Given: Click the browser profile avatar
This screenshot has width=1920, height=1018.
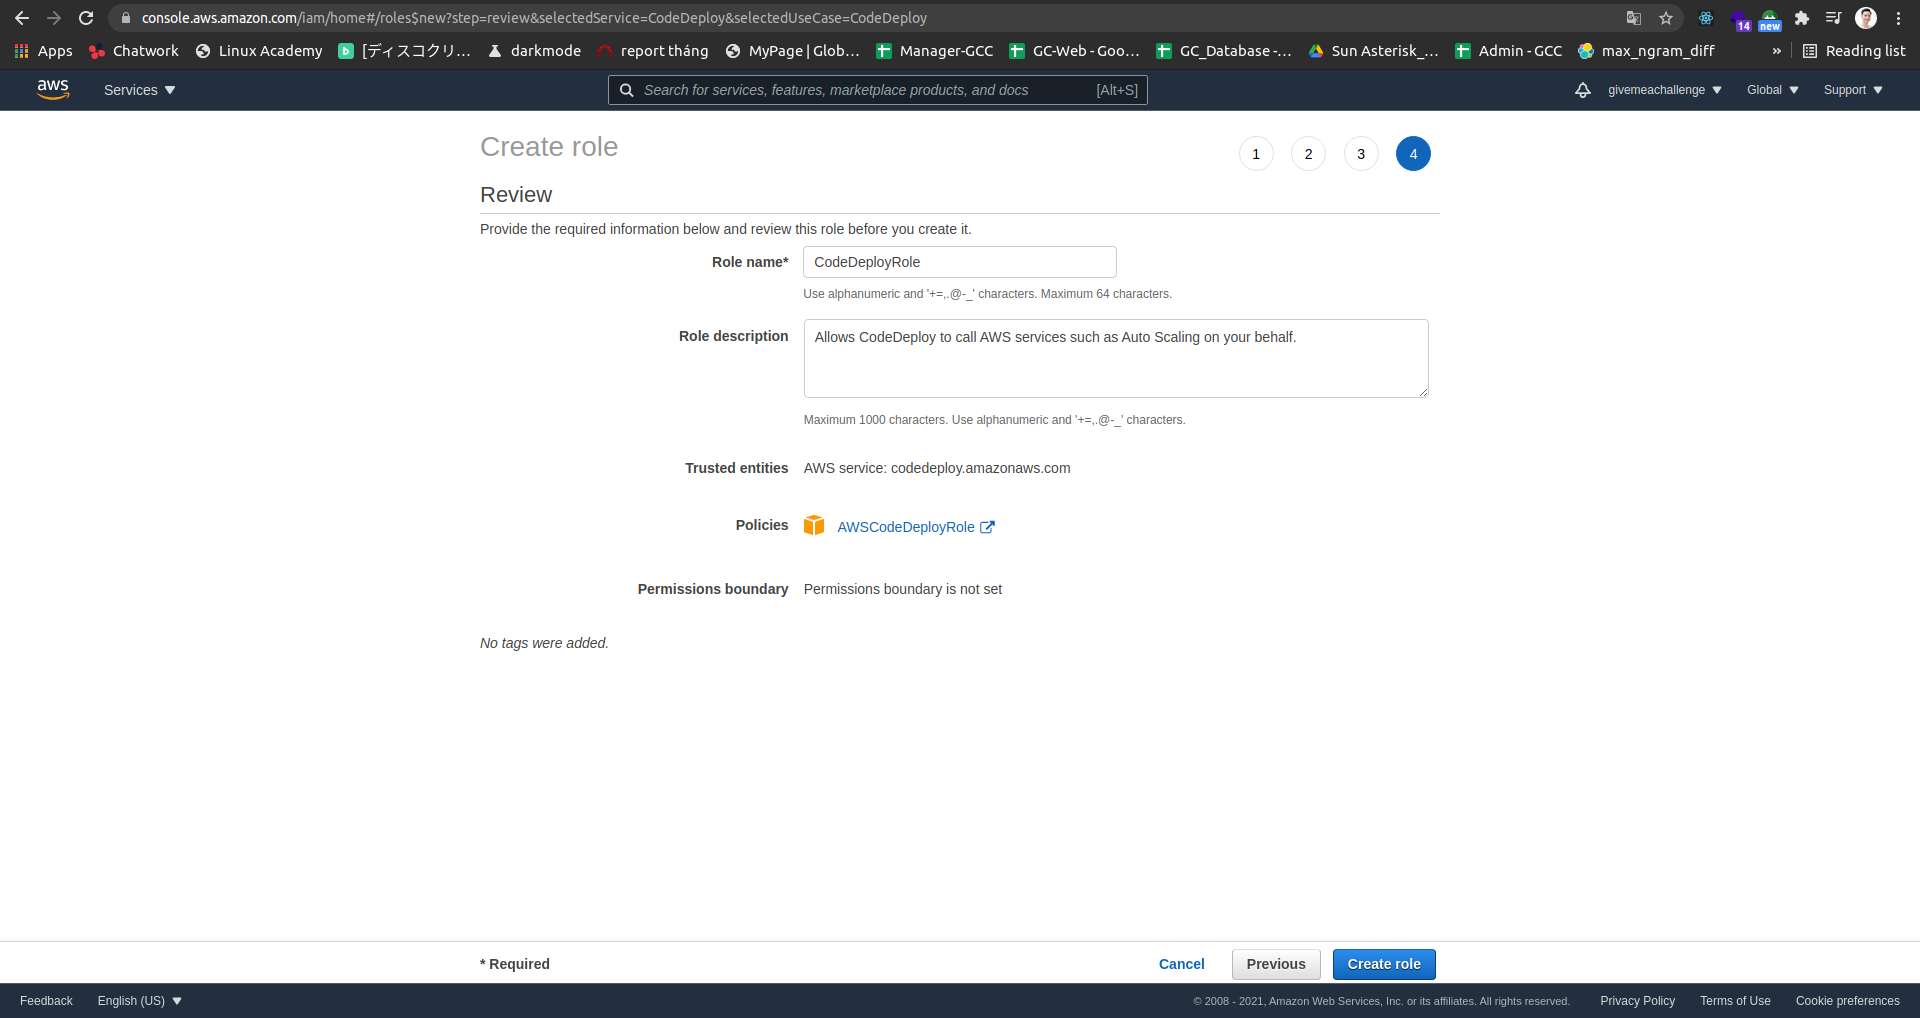Looking at the screenshot, I should click(x=1866, y=18).
